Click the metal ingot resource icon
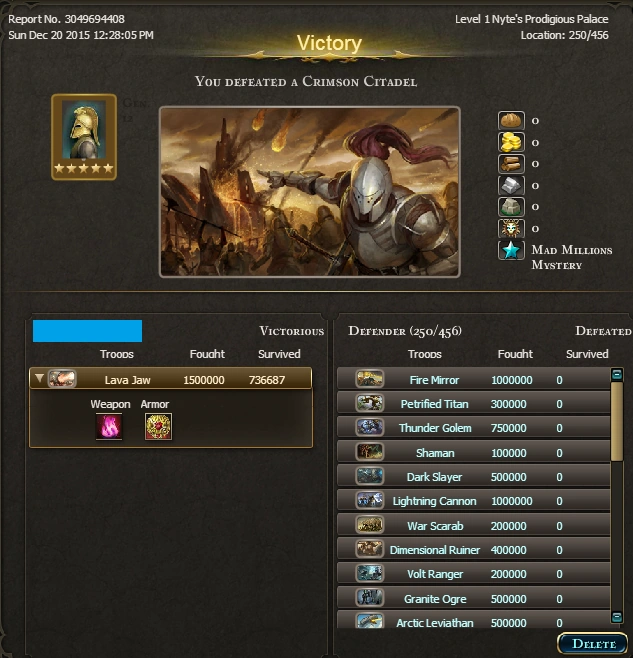 pyautogui.click(x=511, y=185)
